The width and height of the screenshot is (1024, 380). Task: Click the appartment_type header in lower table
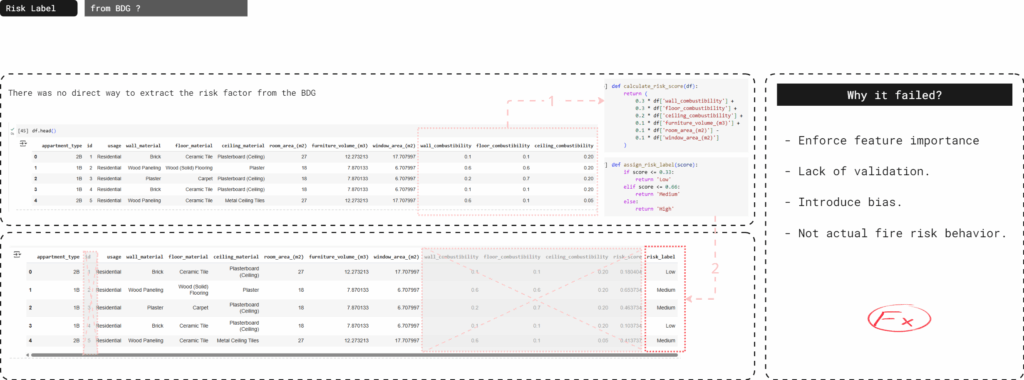pos(58,257)
